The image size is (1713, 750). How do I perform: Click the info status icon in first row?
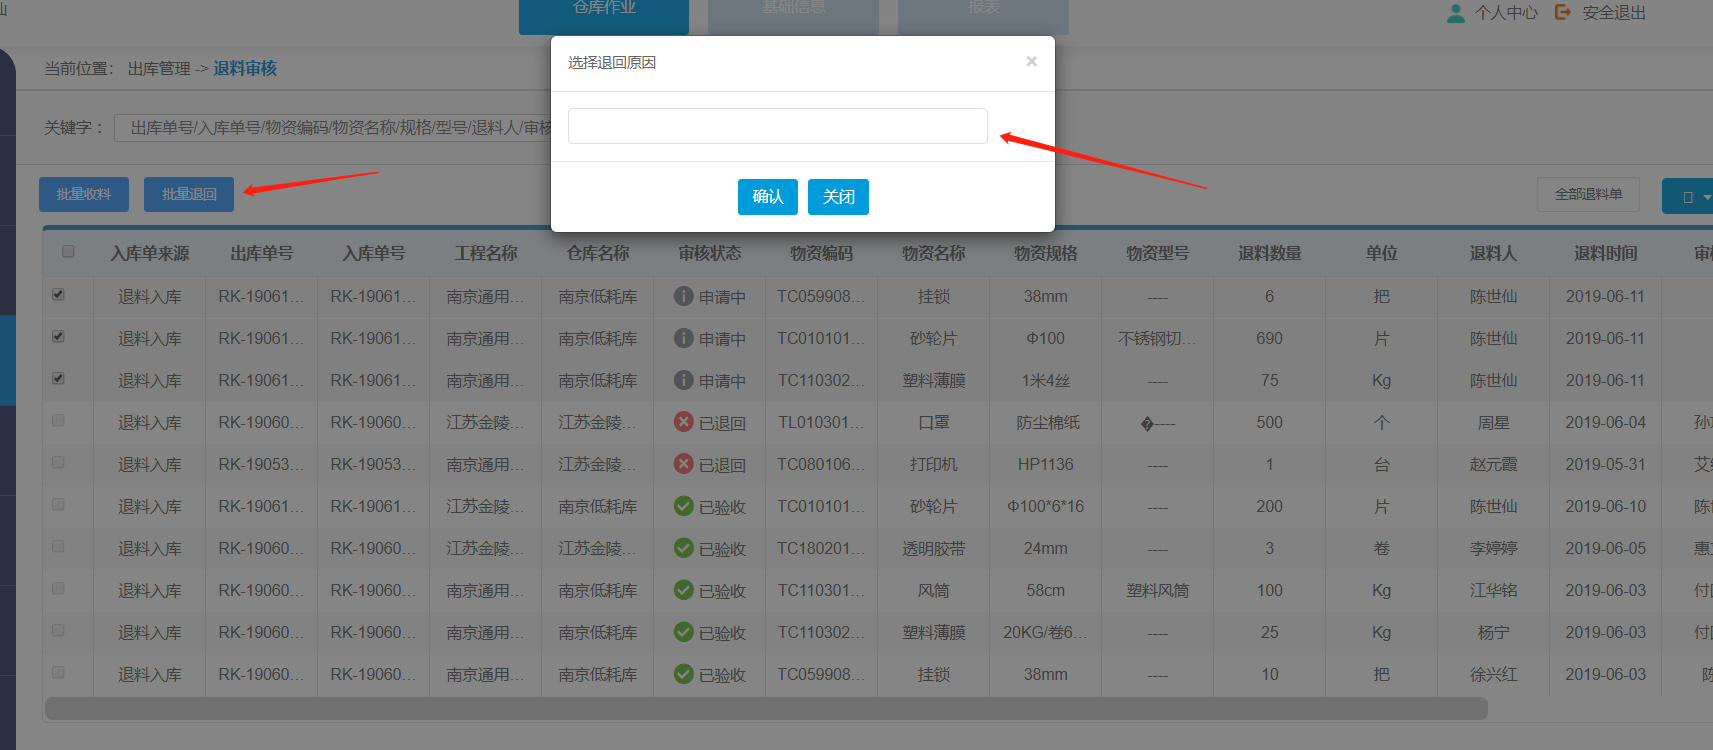(684, 296)
